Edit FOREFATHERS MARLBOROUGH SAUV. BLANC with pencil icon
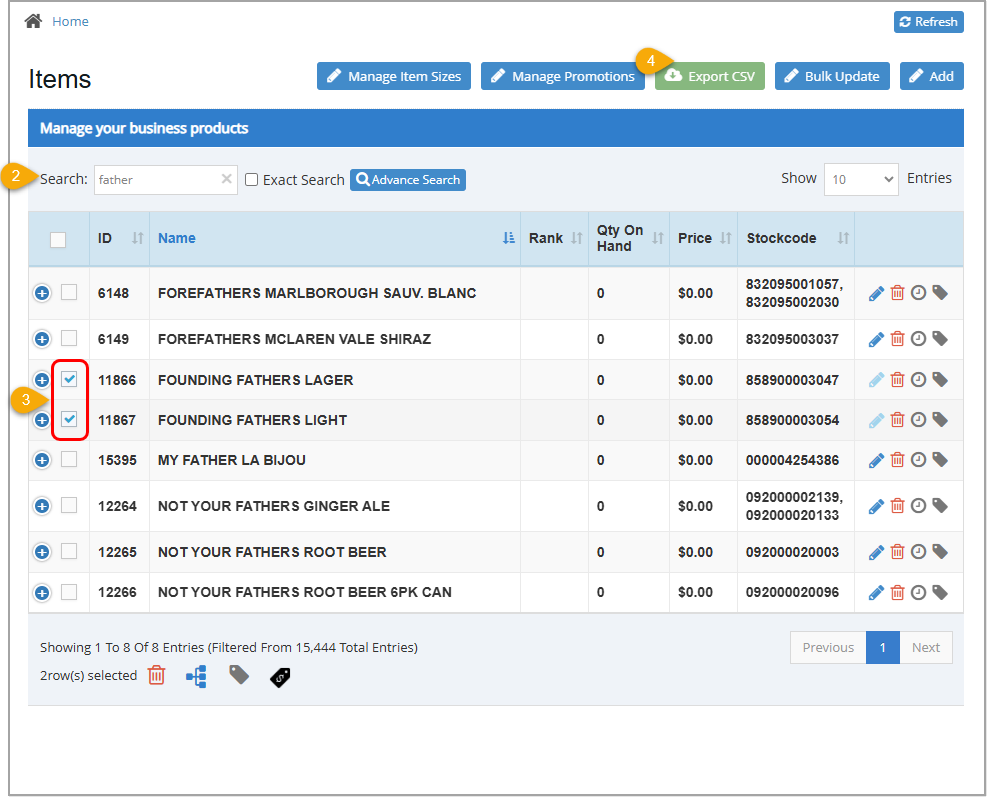This screenshot has width=988, height=798. 877,292
